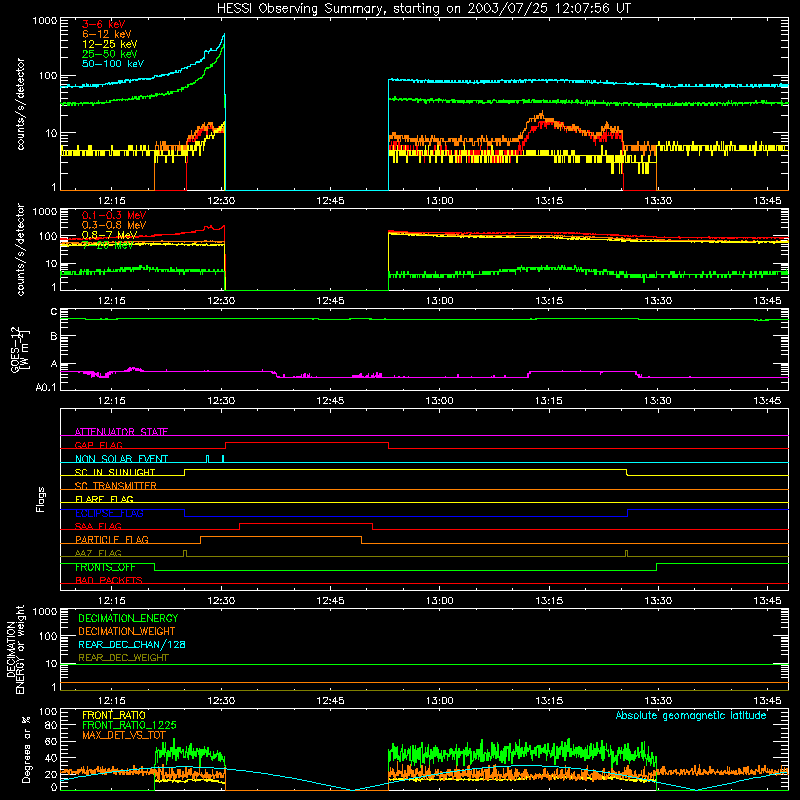The height and width of the screenshot is (800, 800).
Task: Select the cyan 50-100 keV legend entry
Action: tap(113, 64)
